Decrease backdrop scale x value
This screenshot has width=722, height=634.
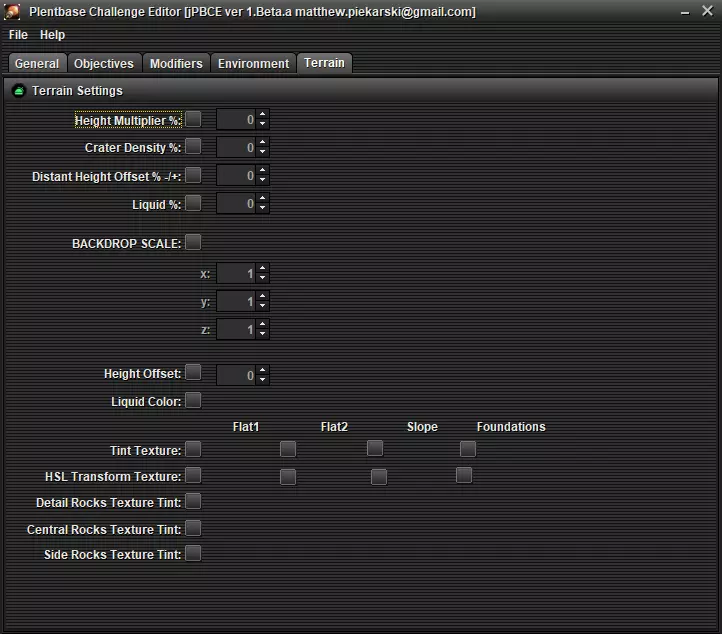point(262,279)
